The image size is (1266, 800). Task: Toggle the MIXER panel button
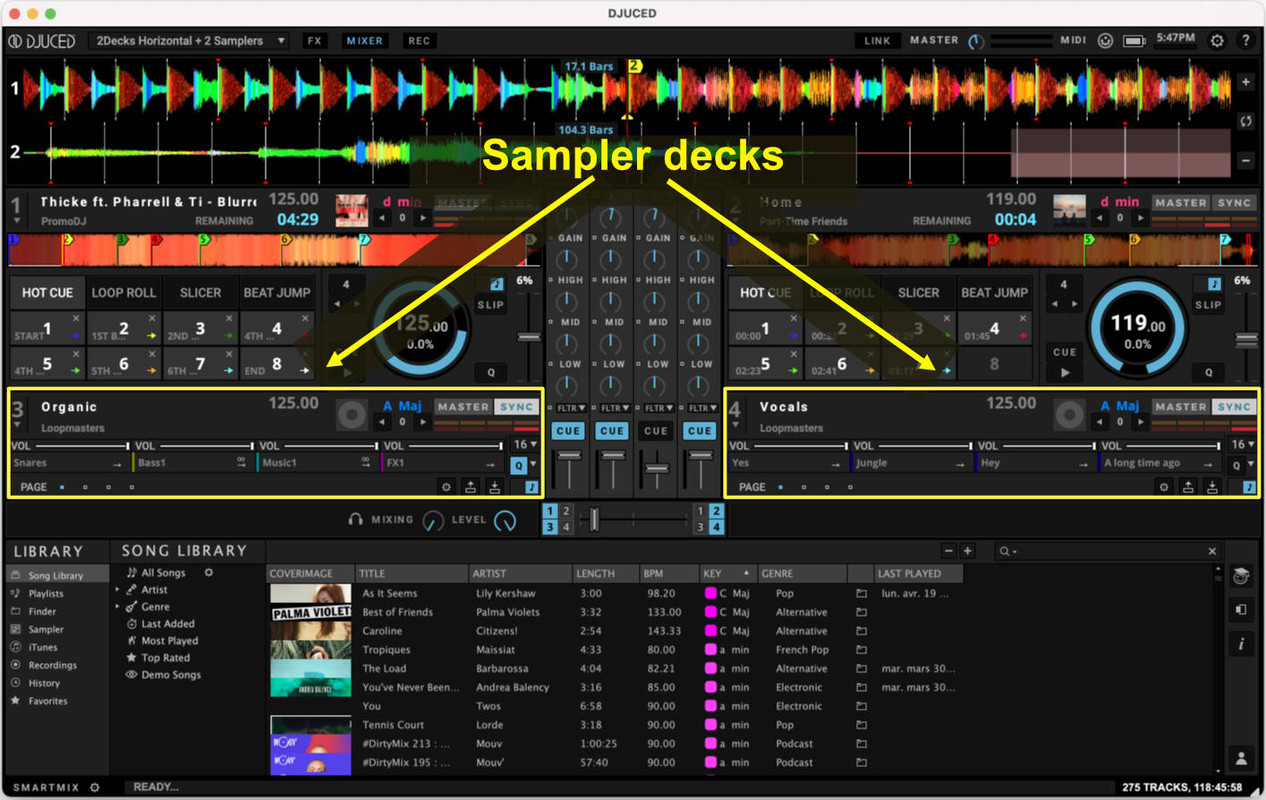pos(364,41)
